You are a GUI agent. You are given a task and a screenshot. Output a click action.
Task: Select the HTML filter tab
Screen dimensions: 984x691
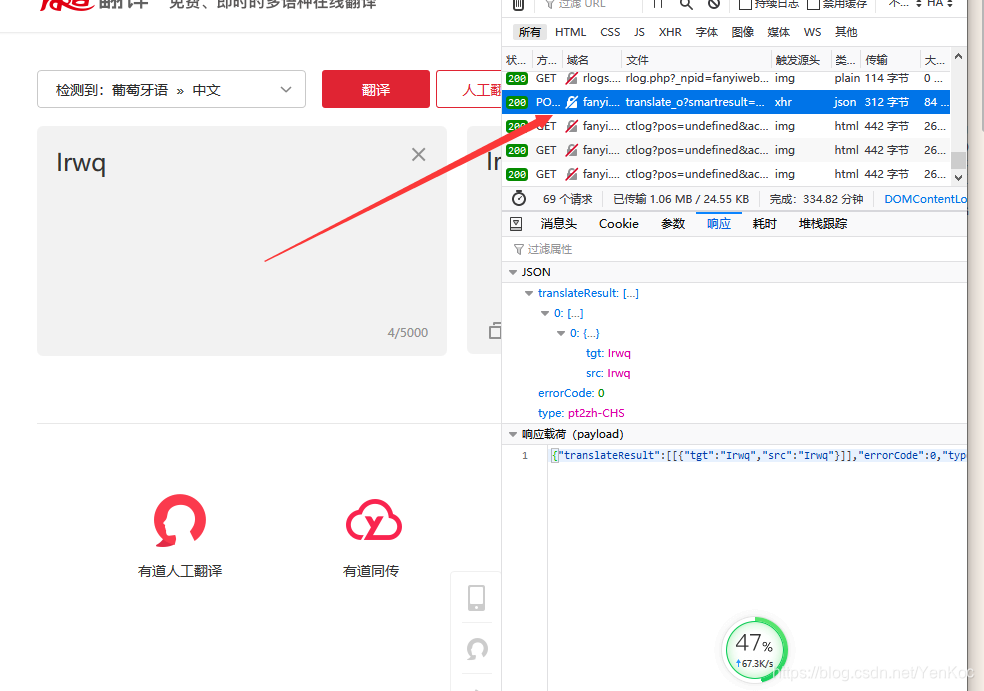click(x=570, y=32)
